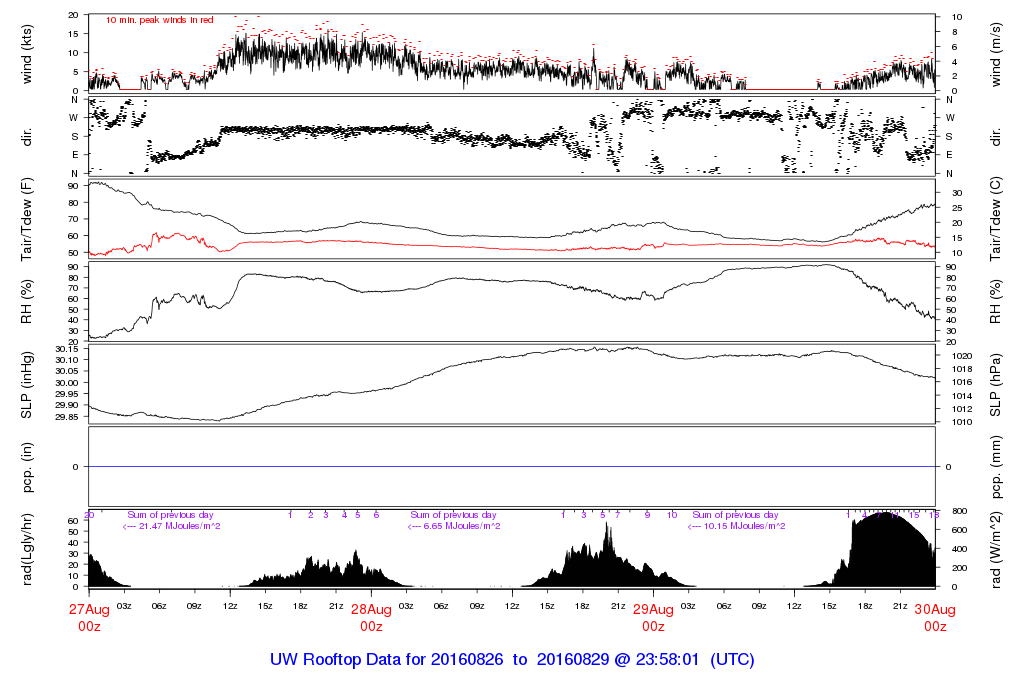Click the '28Aug' date label
The image size is (1024, 700).
(x=372, y=610)
